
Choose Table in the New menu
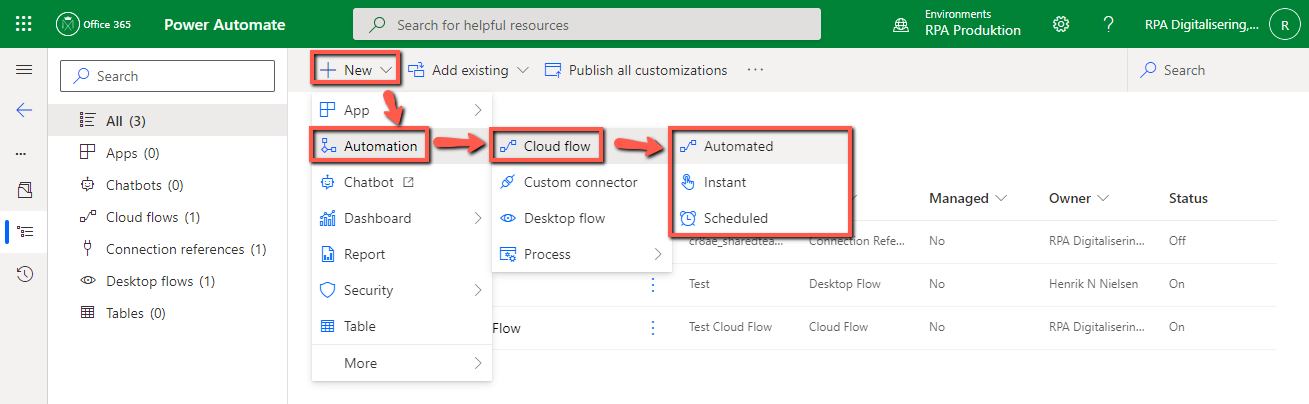[x=401, y=326]
